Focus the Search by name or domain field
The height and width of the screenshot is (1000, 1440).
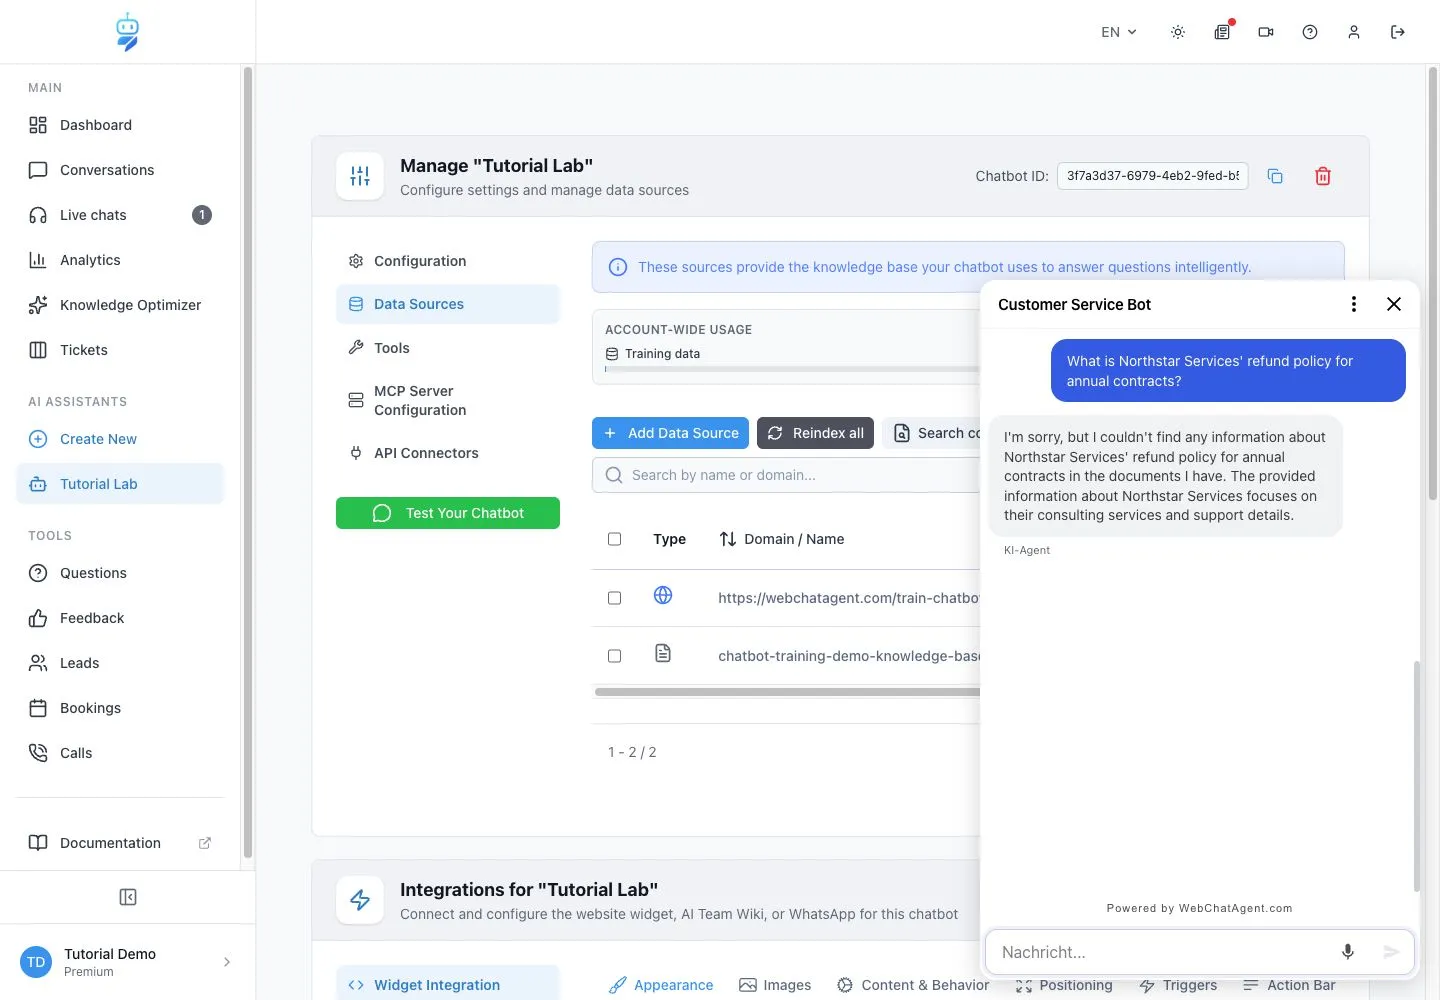point(786,475)
